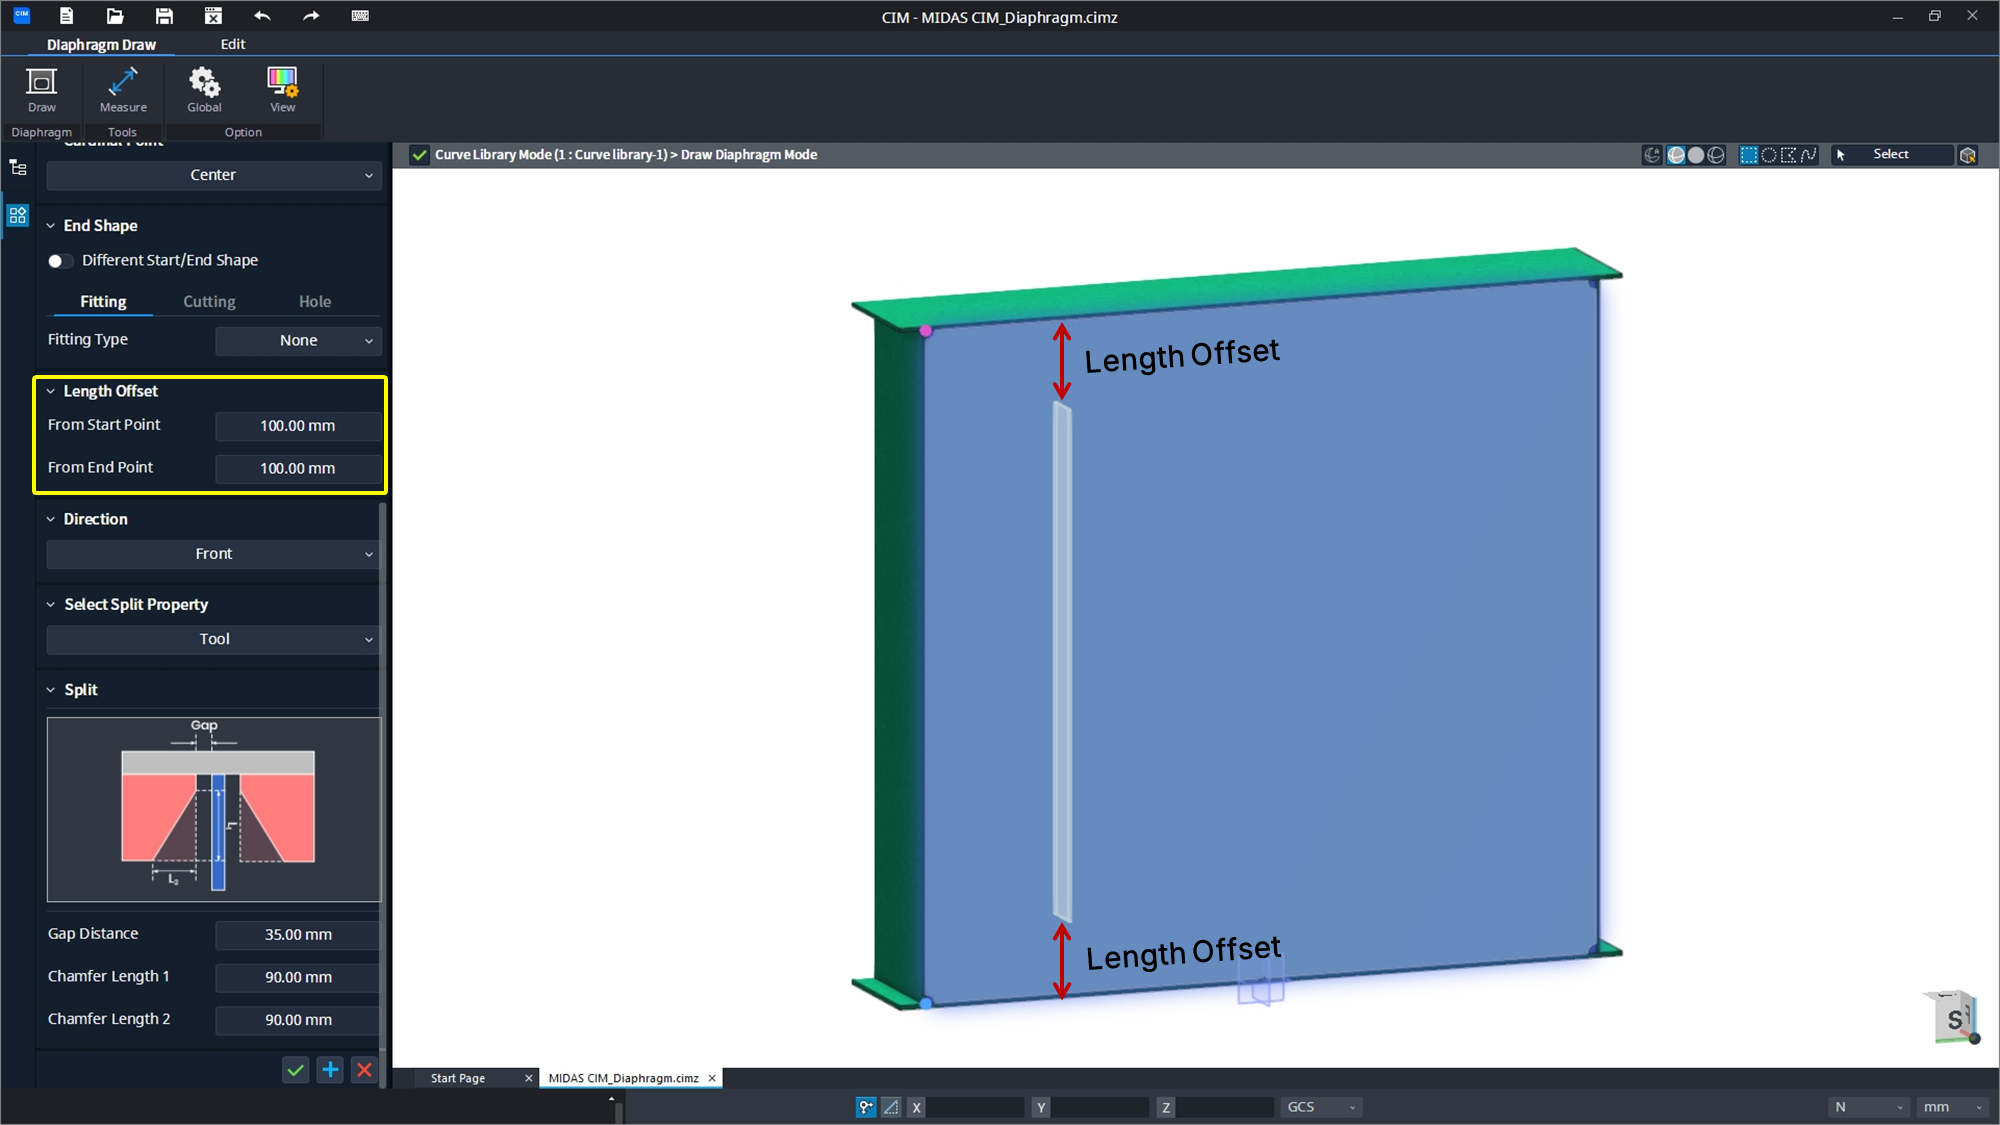This screenshot has width=2000, height=1125.
Task: Open the Edit ribbon tab
Action: pyautogui.click(x=232, y=44)
